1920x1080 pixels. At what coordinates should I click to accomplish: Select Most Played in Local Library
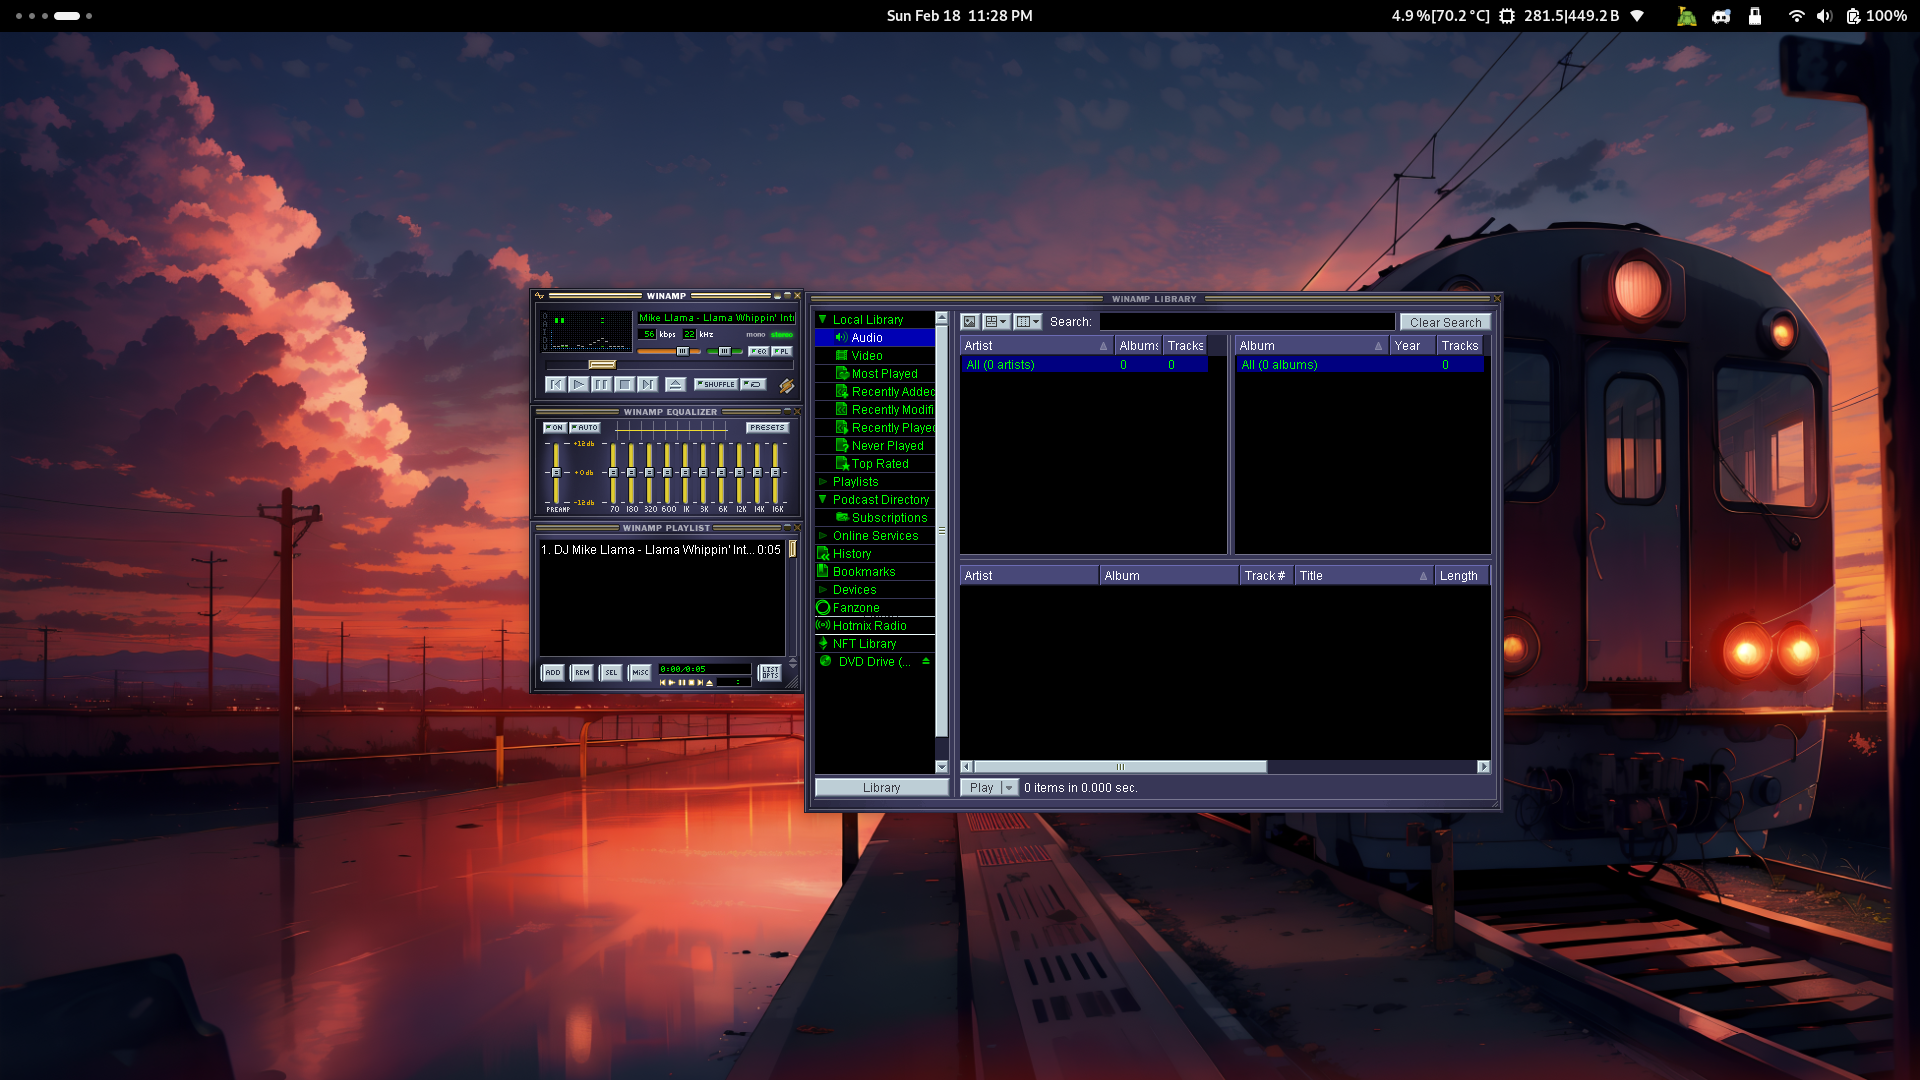(884, 374)
